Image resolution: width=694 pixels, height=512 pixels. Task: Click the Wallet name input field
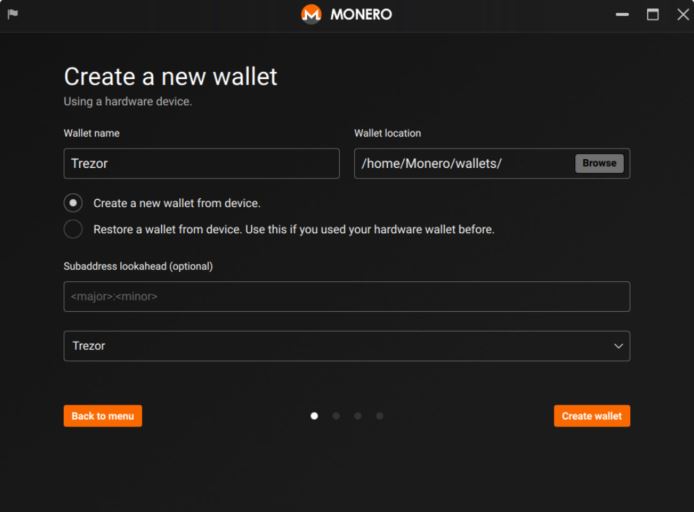pos(202,164)
